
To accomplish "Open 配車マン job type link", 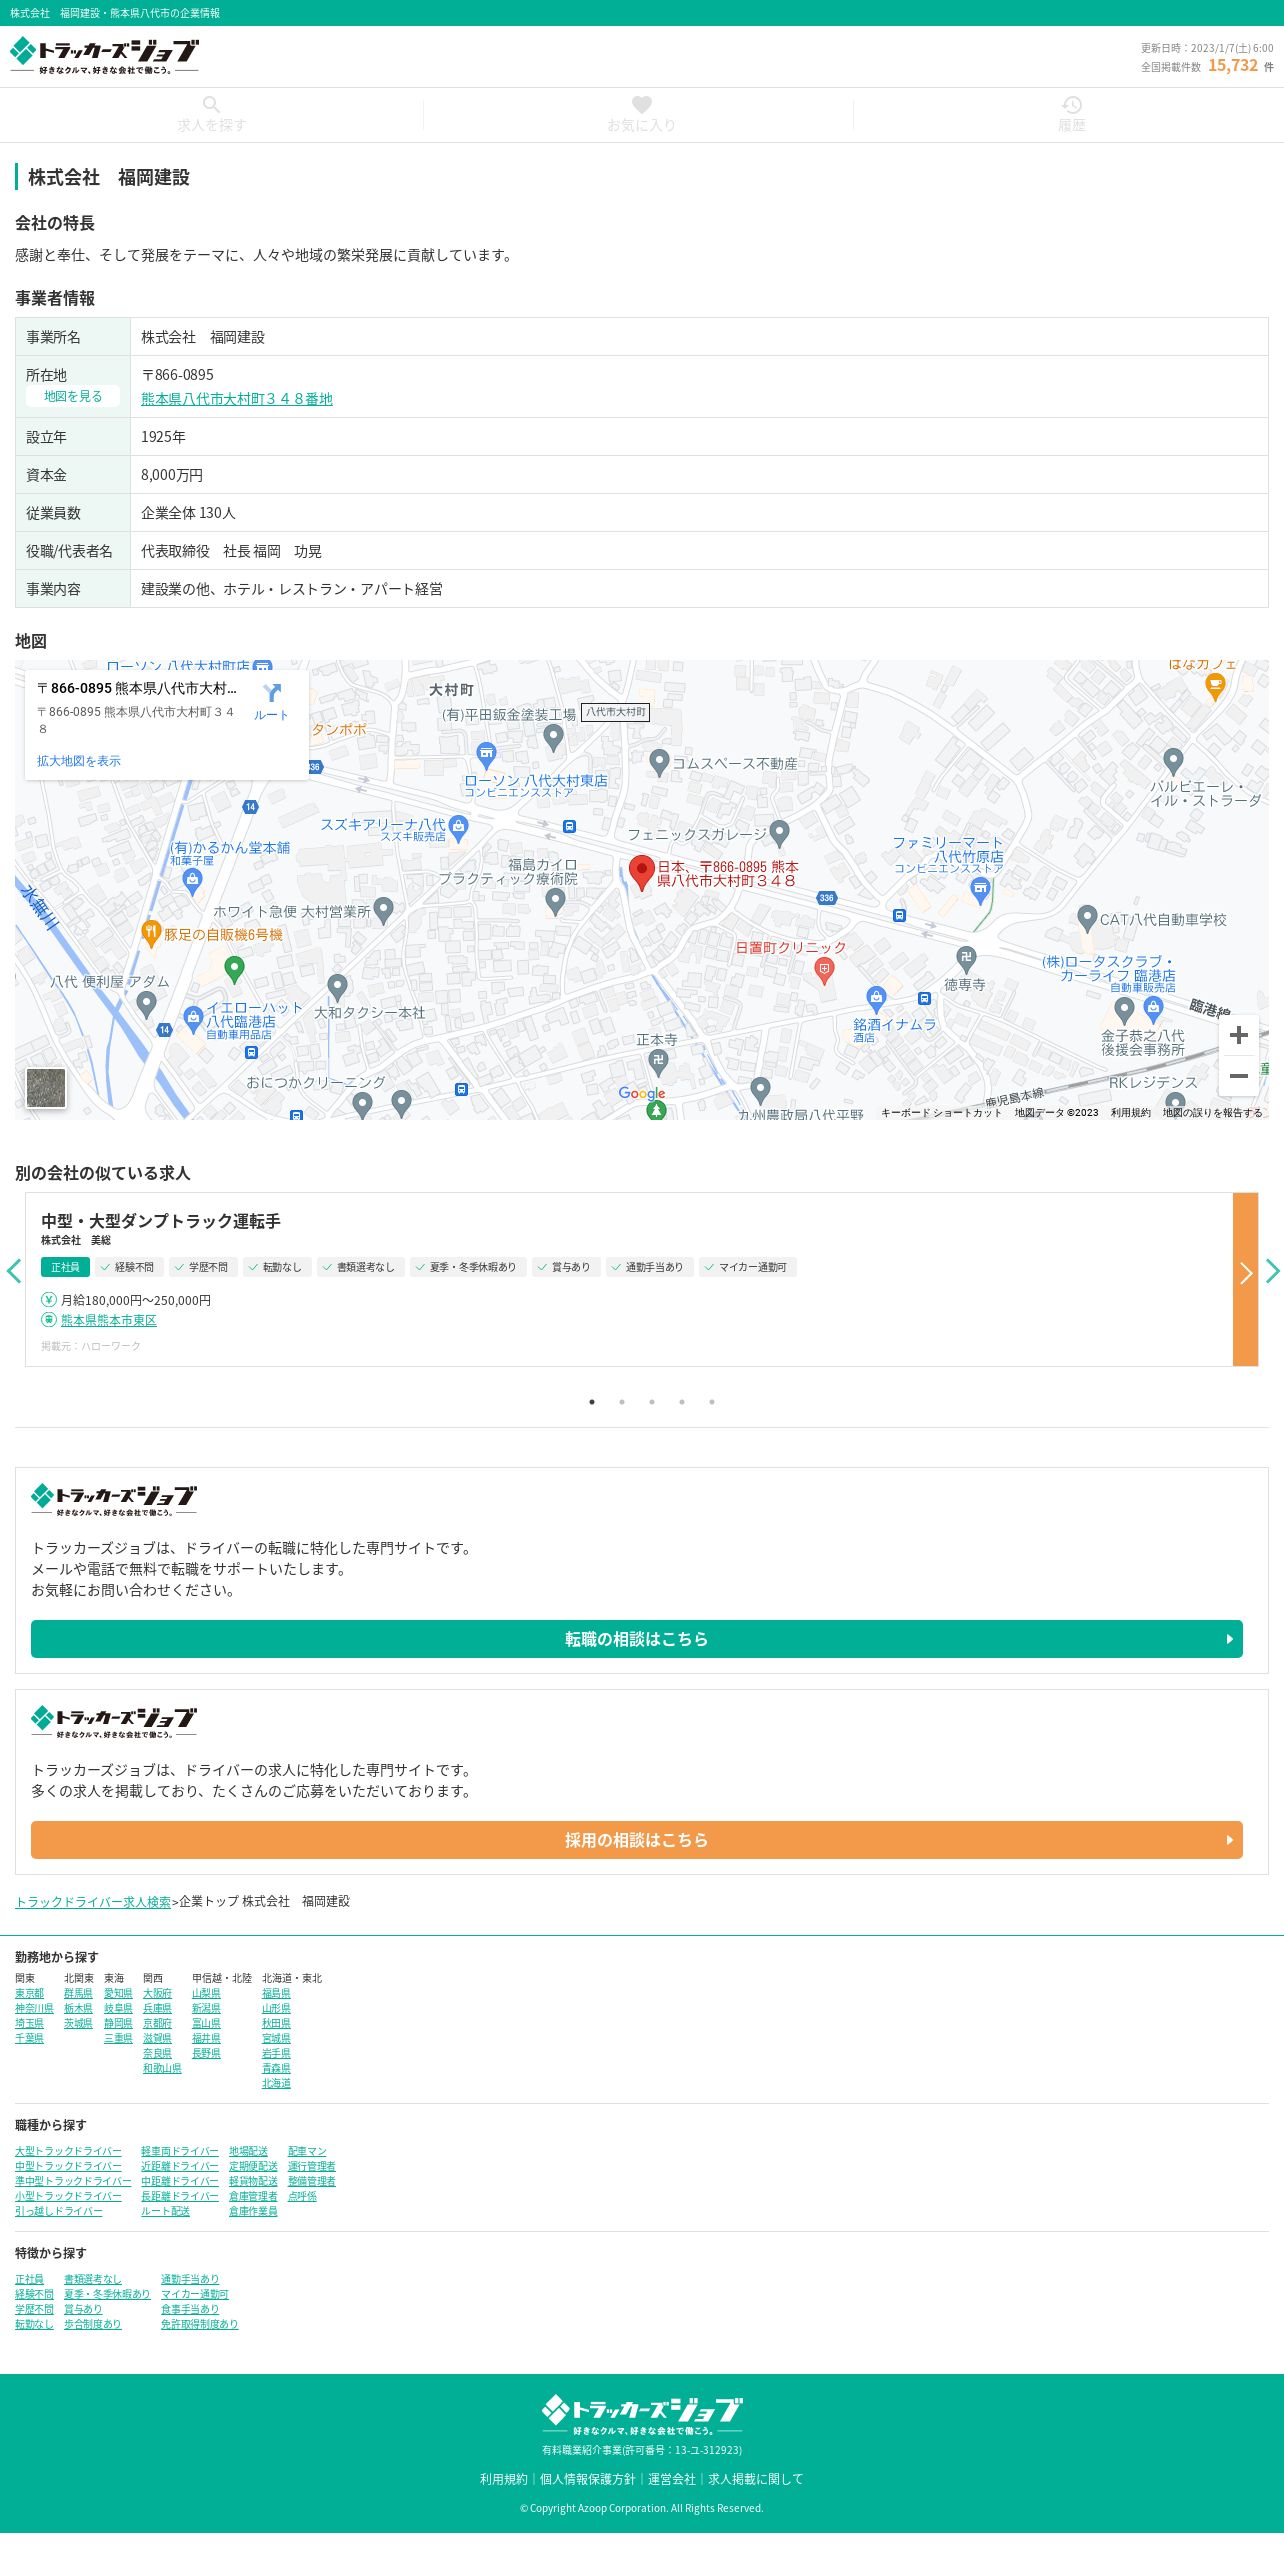I will [x=307, y=2151].
